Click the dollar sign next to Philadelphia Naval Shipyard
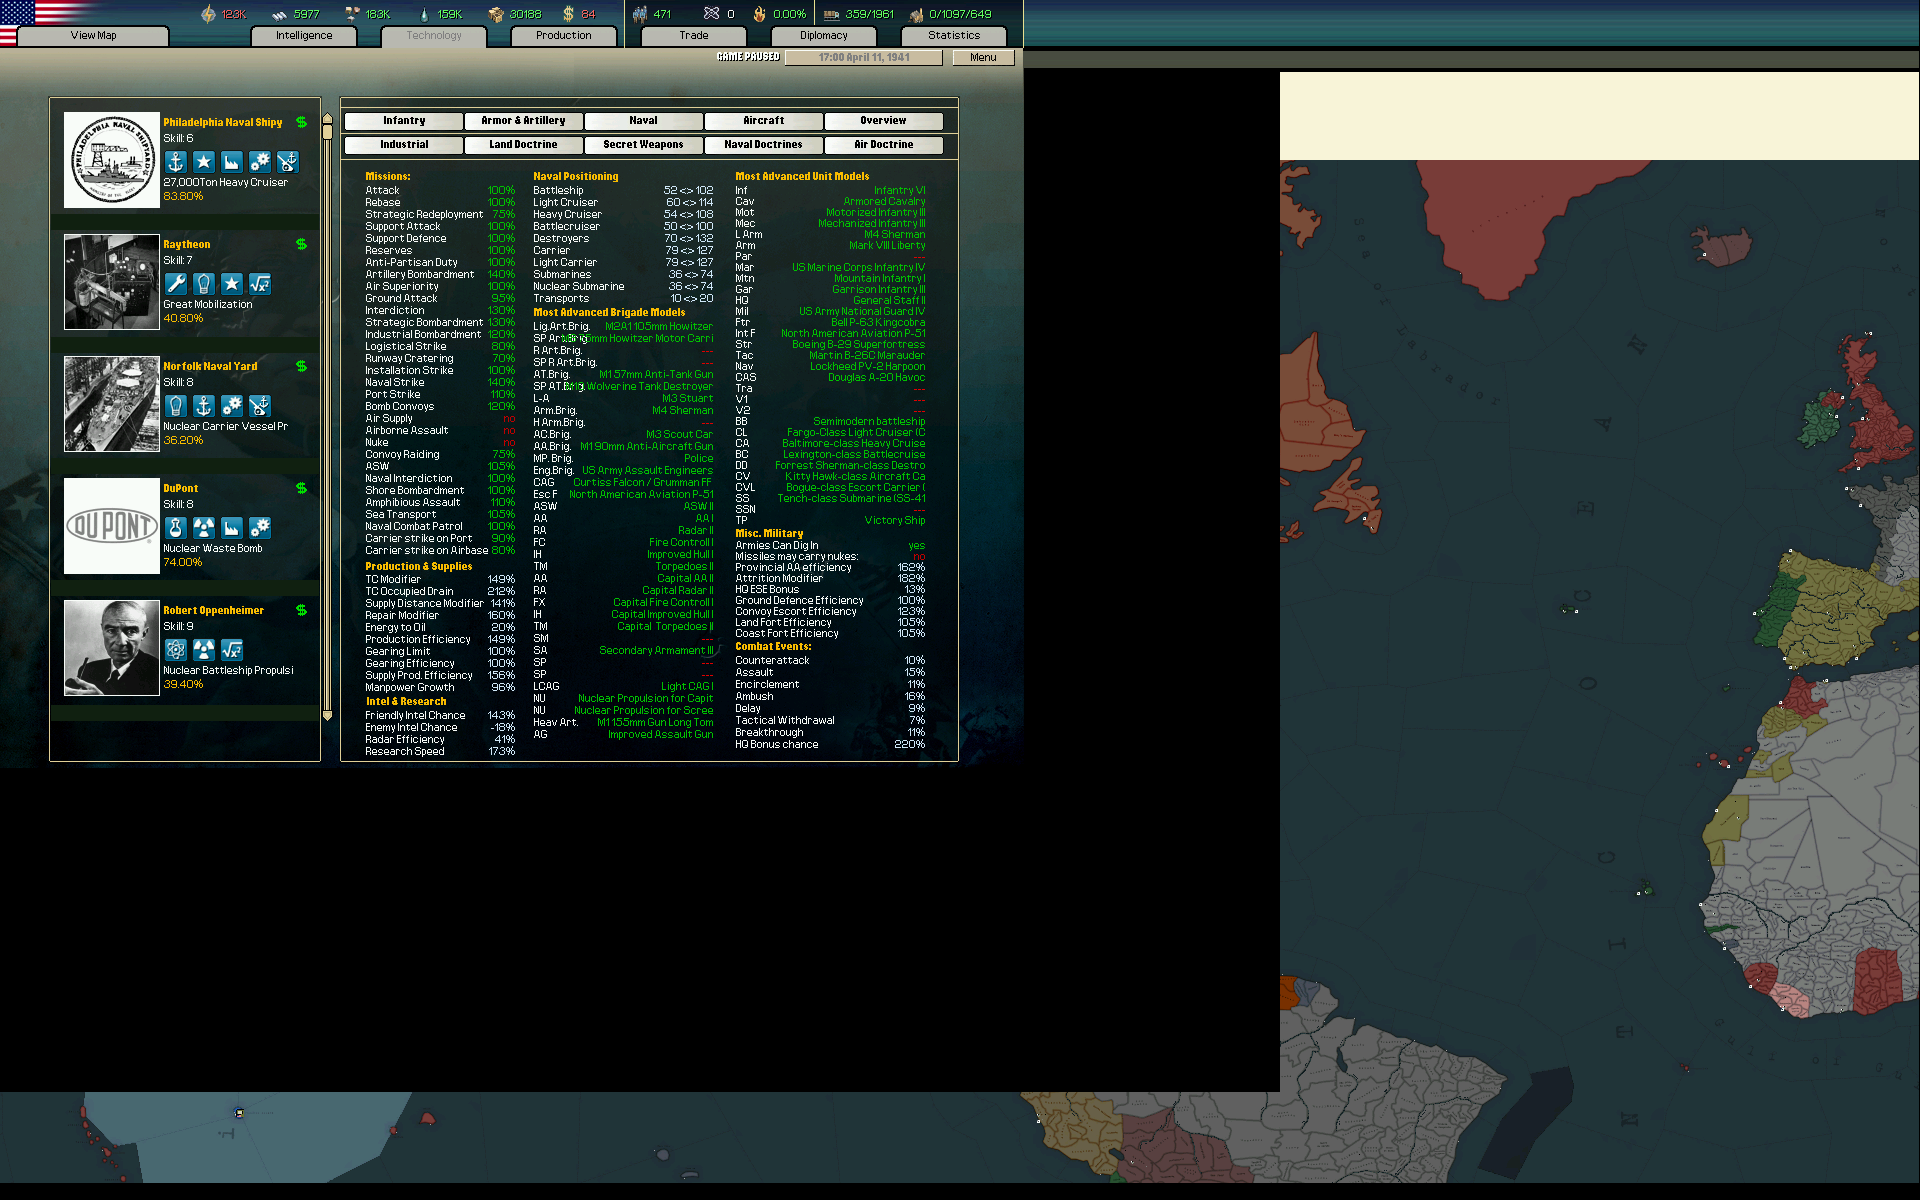Image resolution: width=1920 pixels, height=1200 pixels. coord(301,122)
